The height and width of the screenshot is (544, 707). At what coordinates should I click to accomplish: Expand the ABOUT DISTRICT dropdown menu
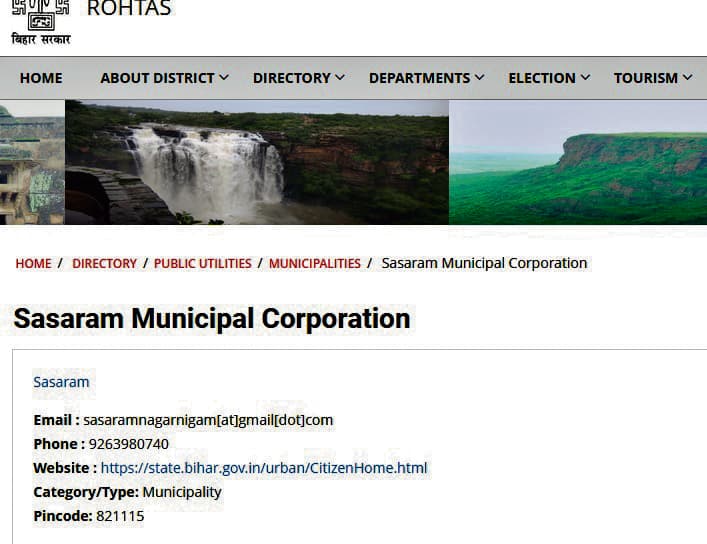point(158,78)
